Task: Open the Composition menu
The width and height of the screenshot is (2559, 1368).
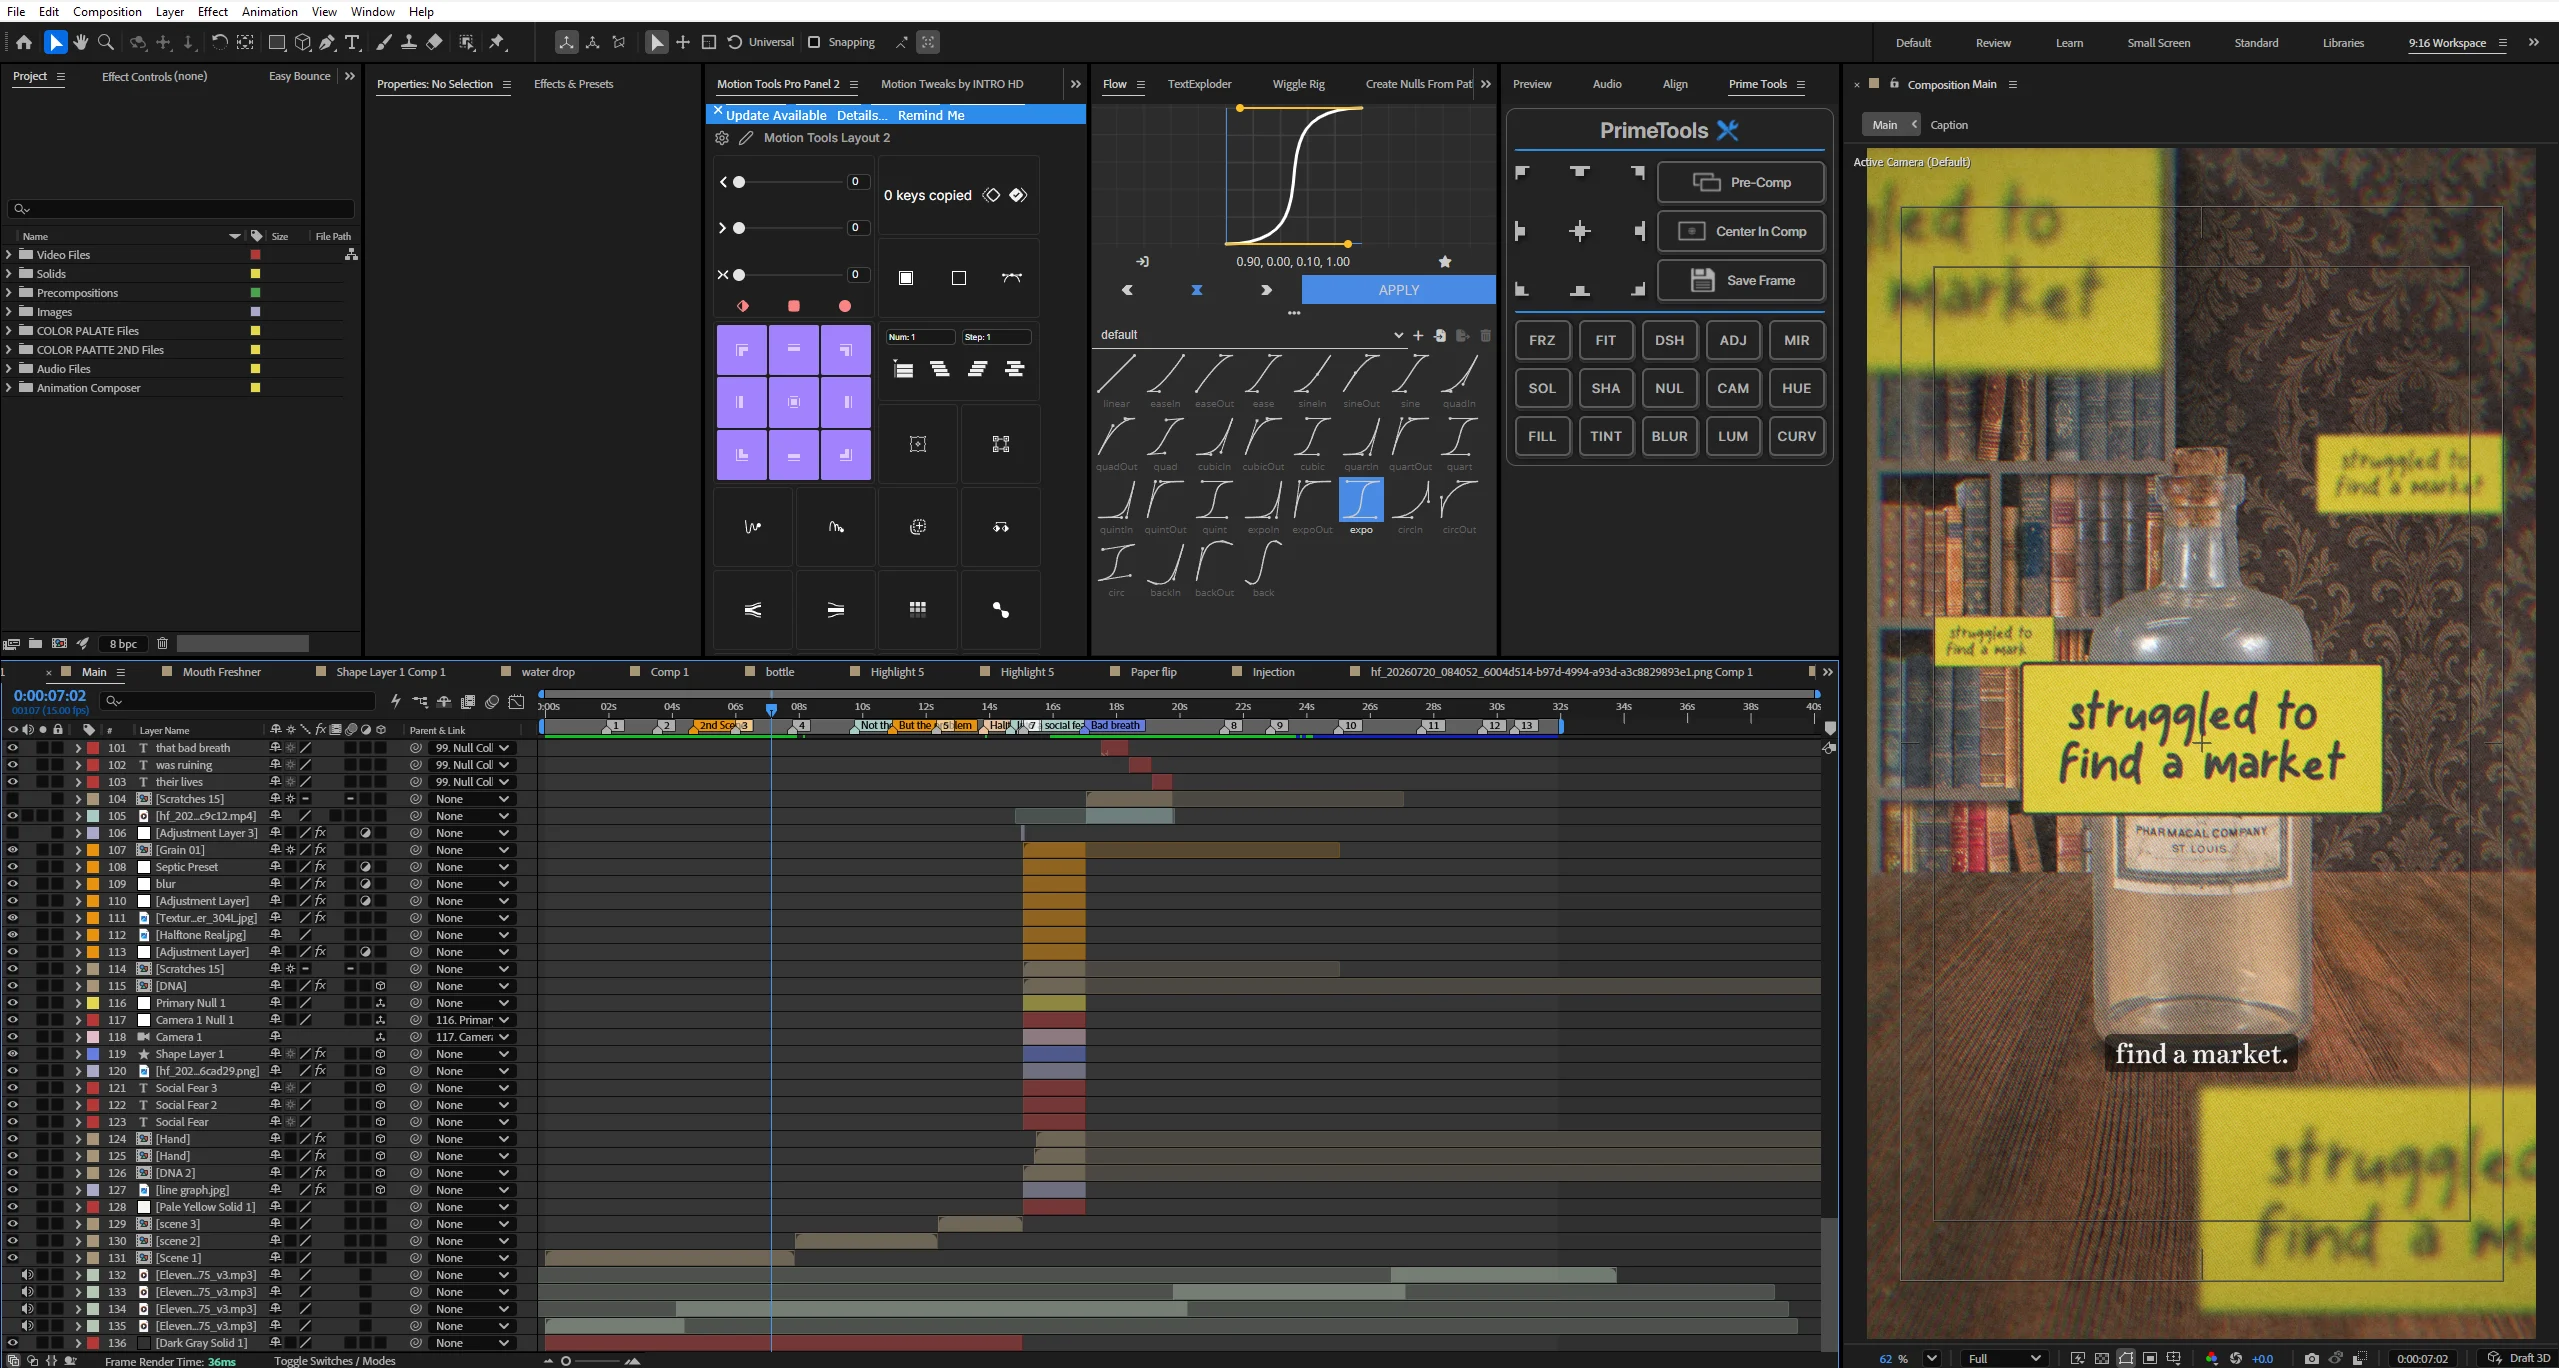Action: coord(107,11)
